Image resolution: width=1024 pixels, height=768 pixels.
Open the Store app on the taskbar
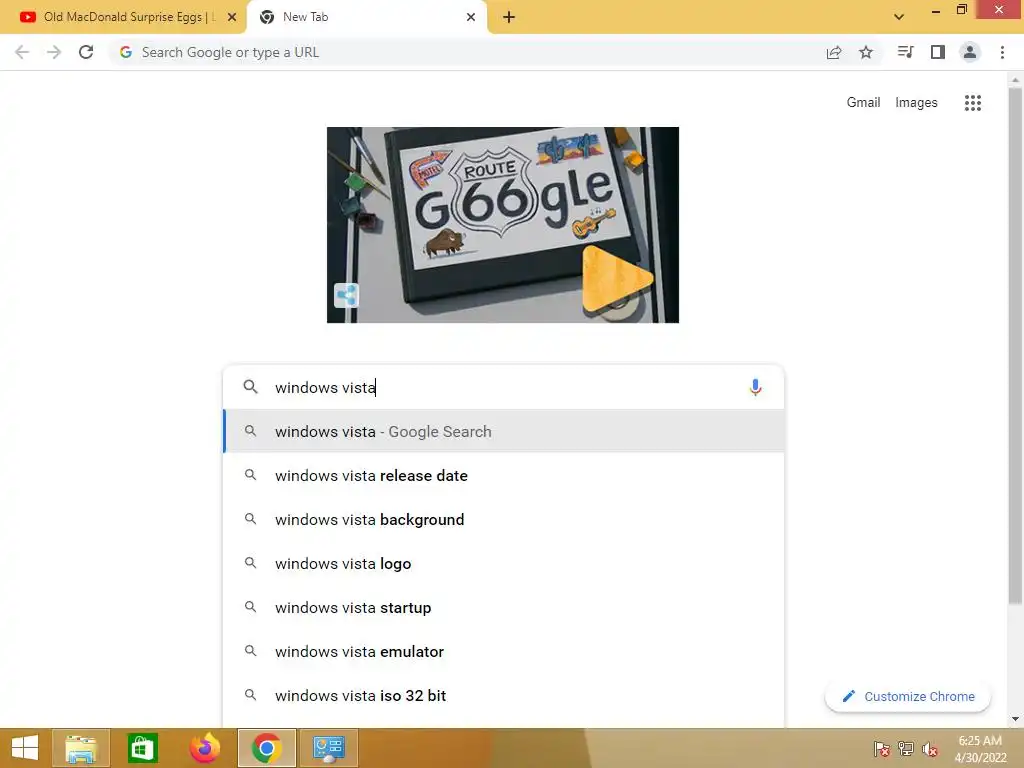point(142,748)
